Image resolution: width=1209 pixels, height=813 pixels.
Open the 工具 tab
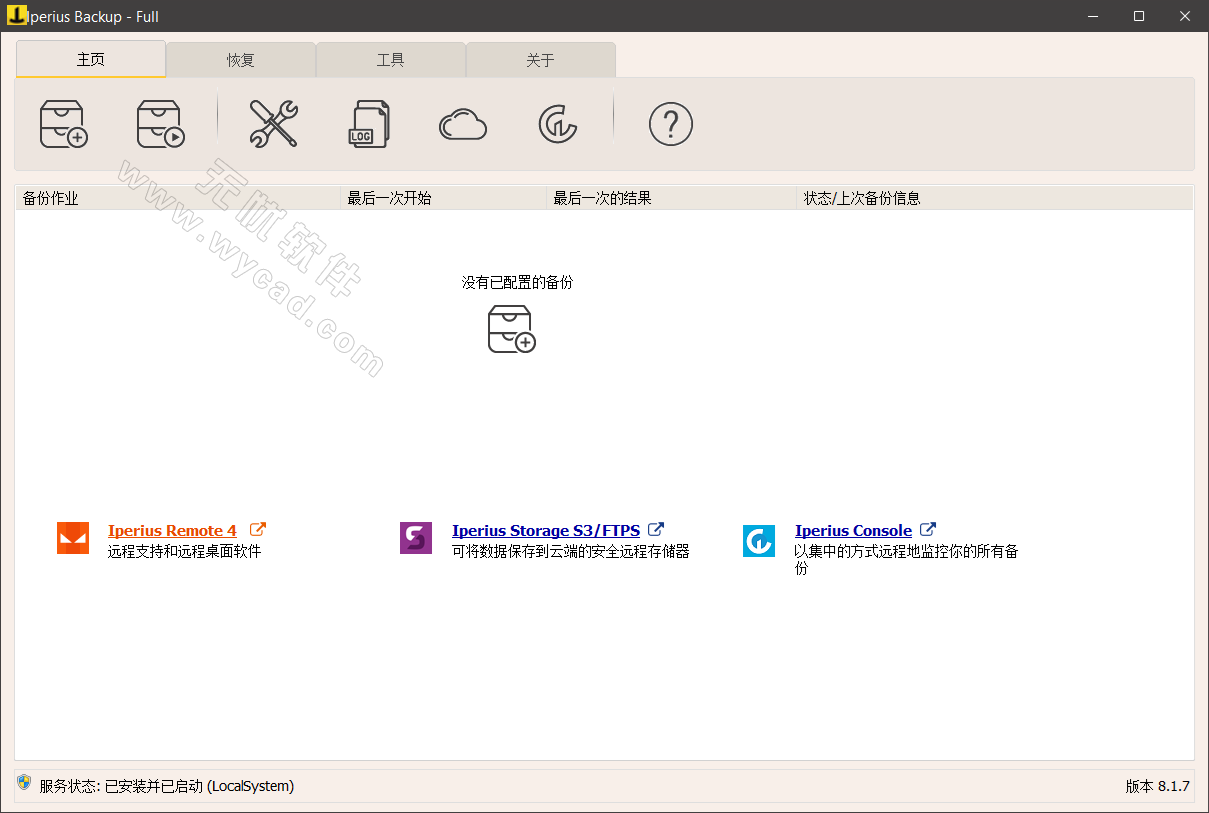[390, 60]
